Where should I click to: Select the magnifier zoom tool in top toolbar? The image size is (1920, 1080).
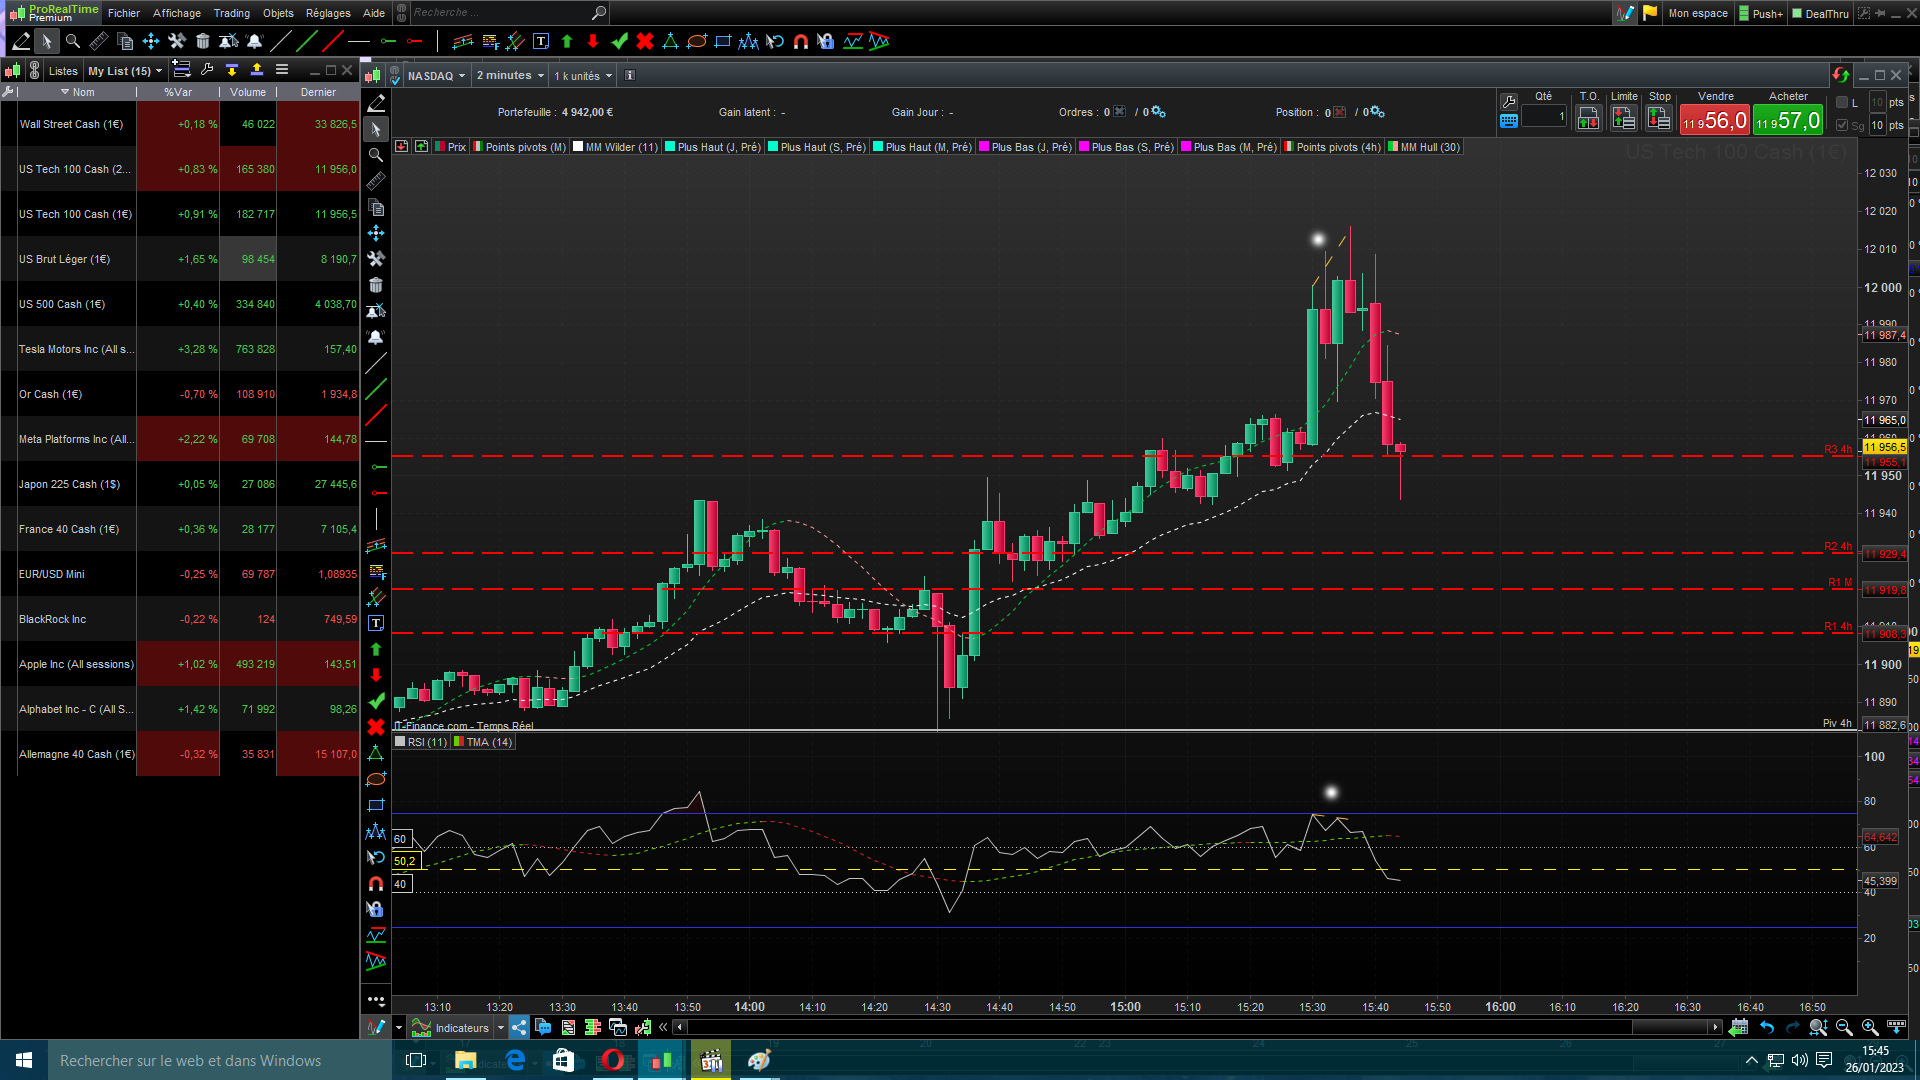[73, 41]
